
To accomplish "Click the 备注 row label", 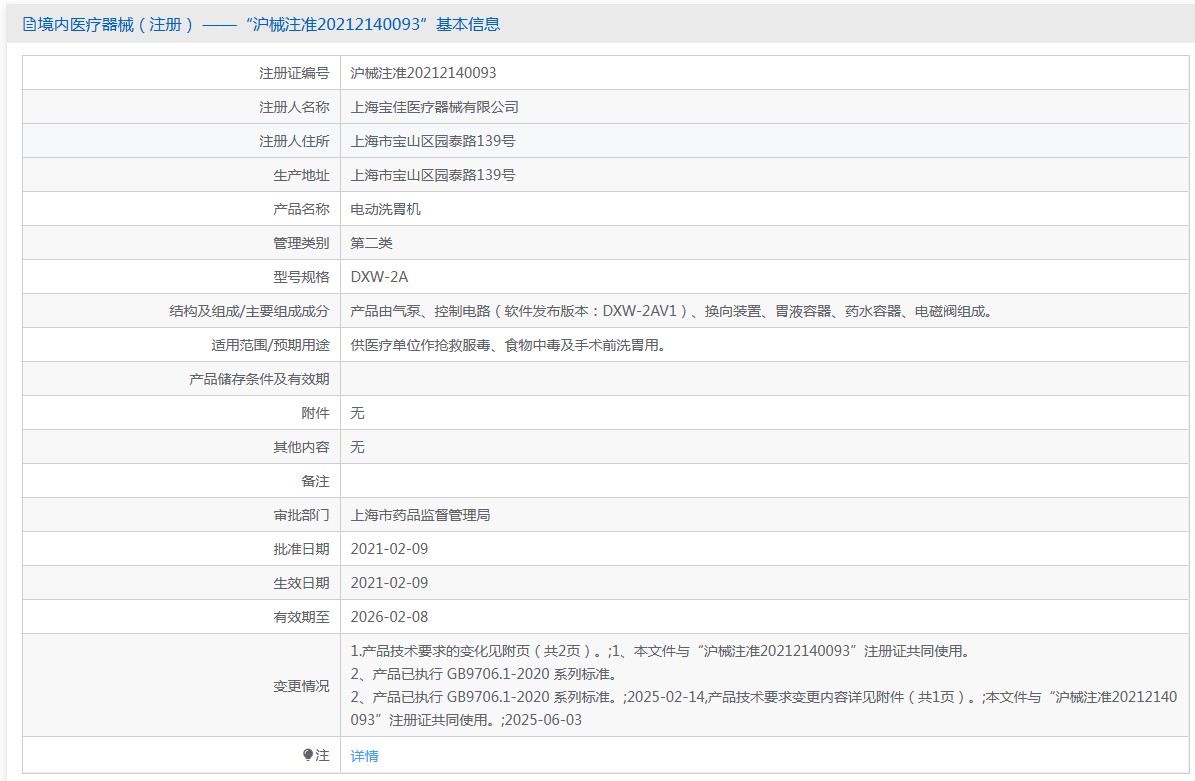I will click(x=315, y=481).
